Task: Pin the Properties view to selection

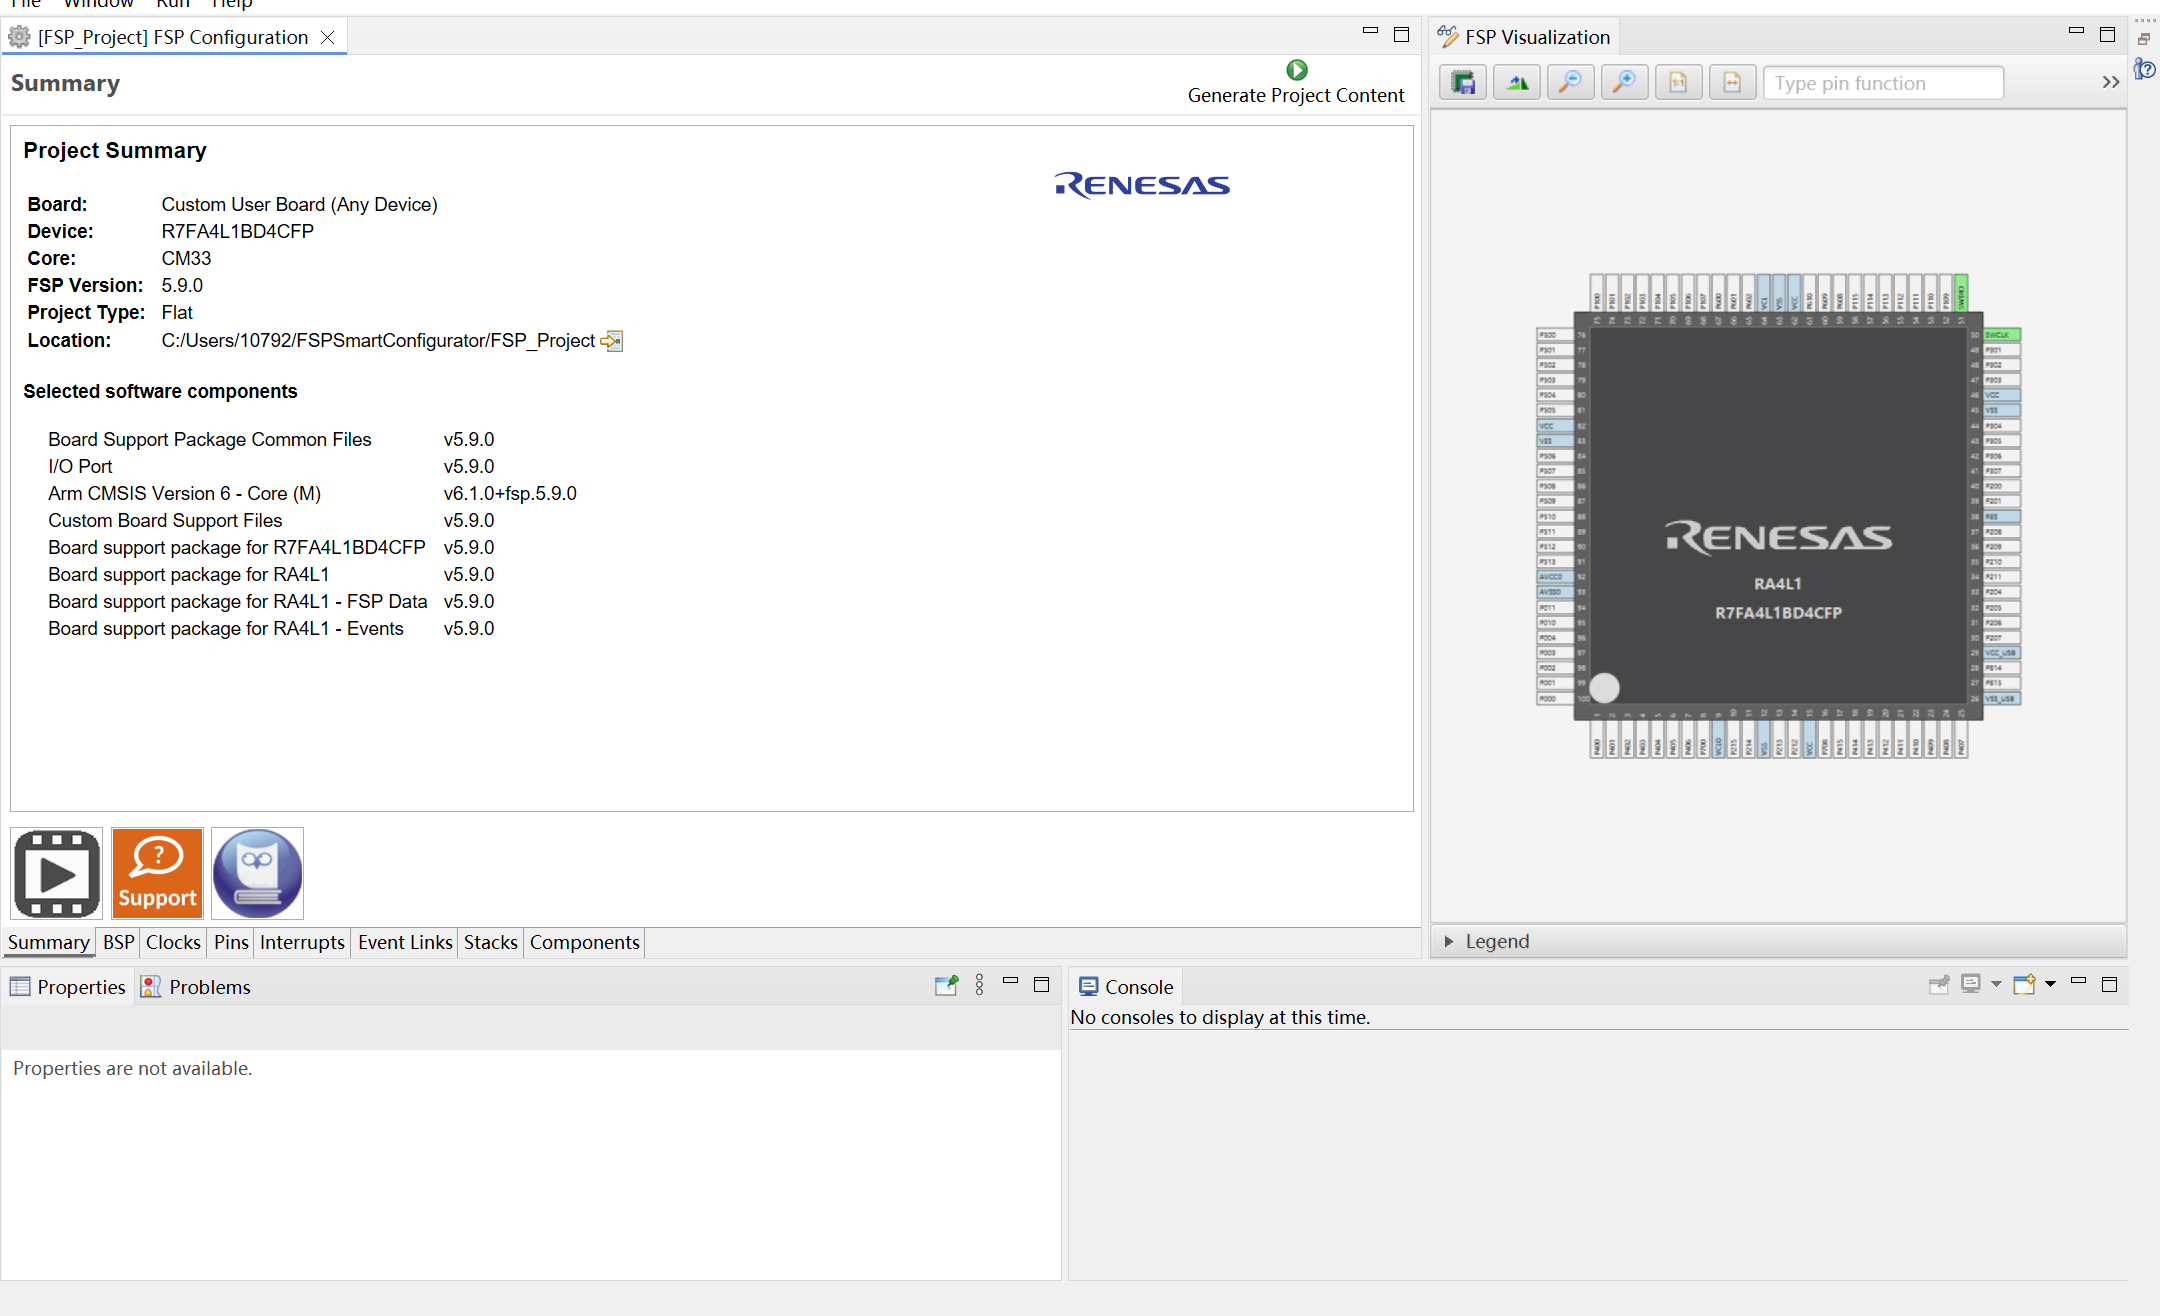Action: pos(946,986)
